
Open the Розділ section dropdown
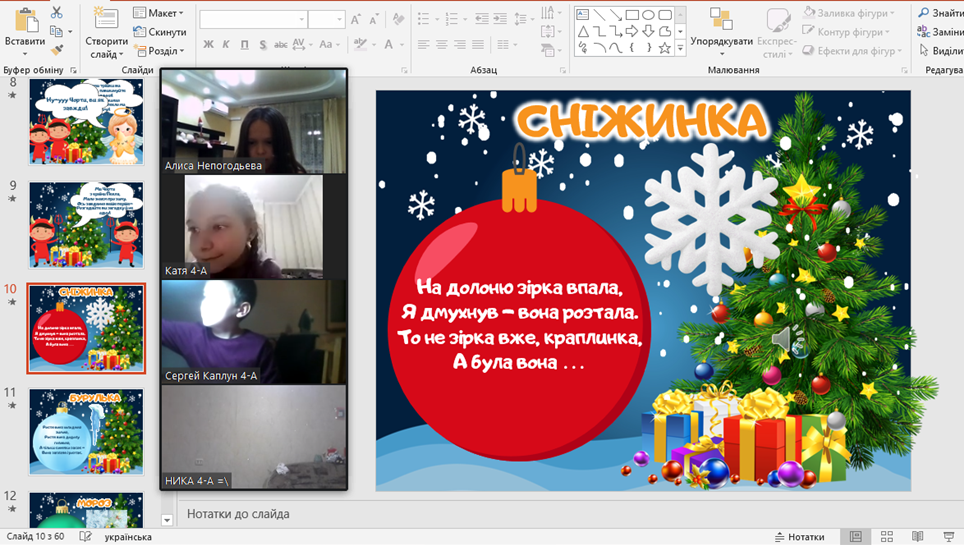tap(159, 50)
